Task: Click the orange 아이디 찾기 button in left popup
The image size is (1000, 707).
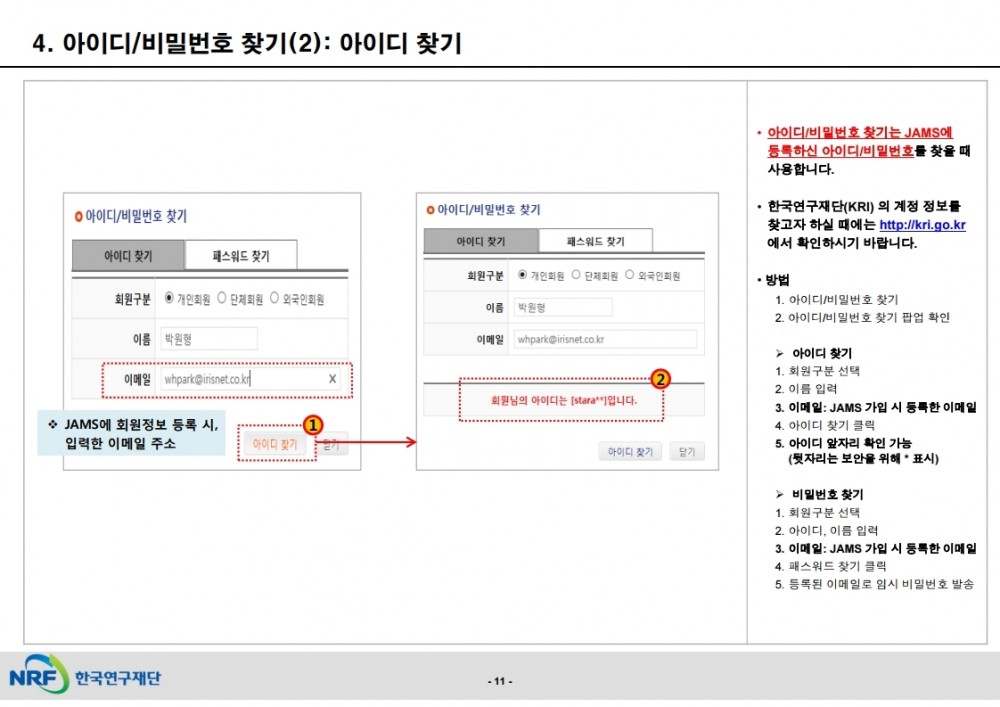Action: point(275,444)
